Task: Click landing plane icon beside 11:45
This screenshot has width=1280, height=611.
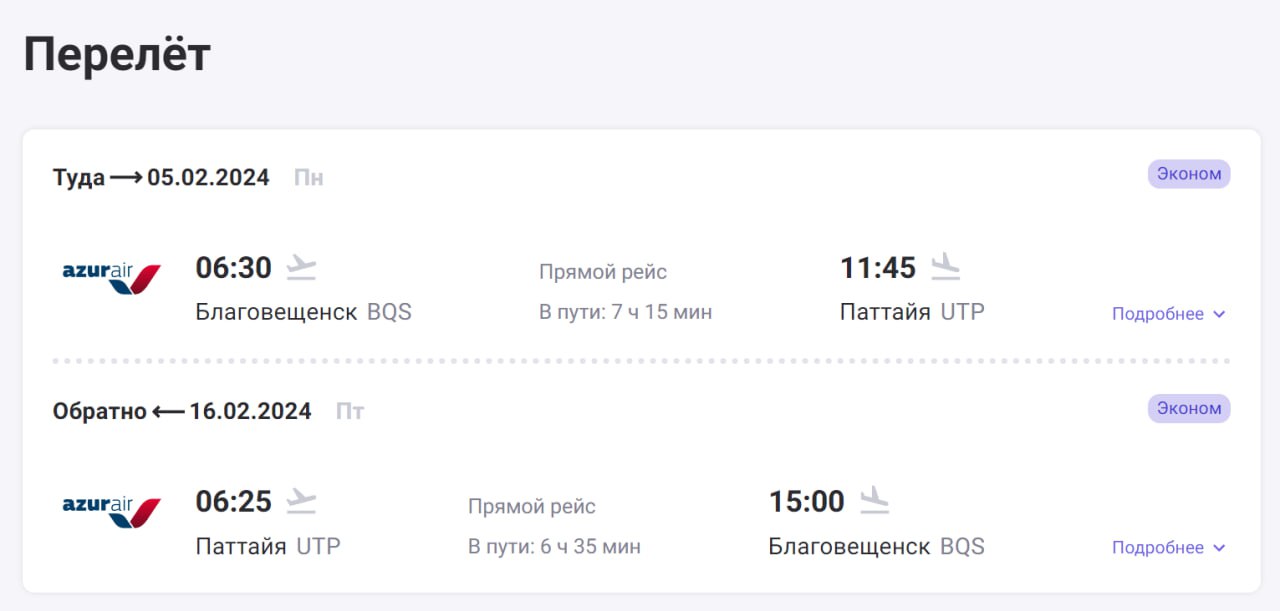Action: (x=945, y=267)
